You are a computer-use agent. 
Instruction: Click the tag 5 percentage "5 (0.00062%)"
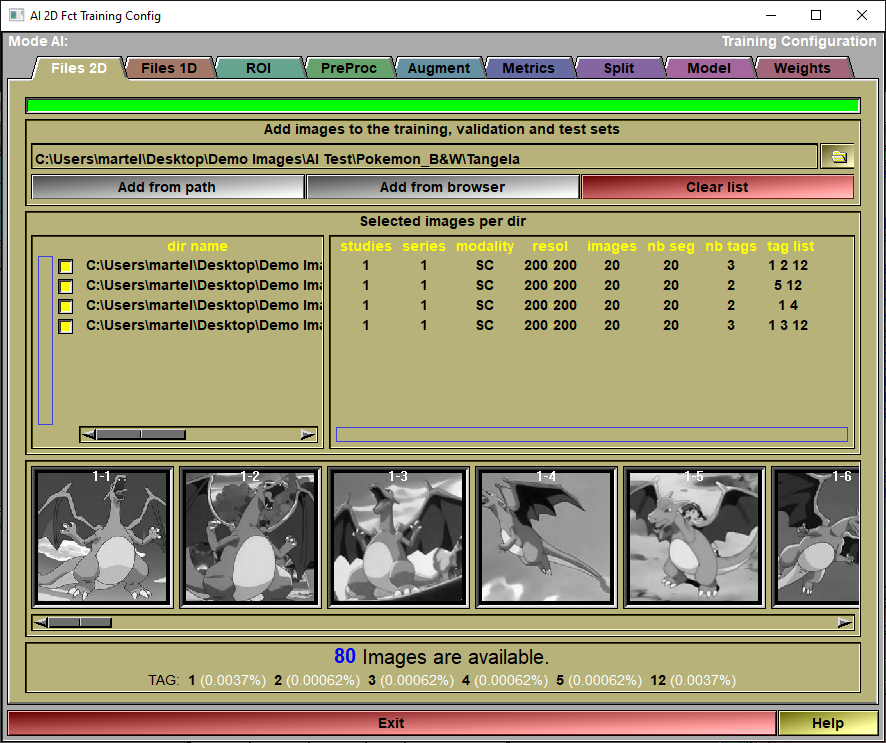[599, 680]
